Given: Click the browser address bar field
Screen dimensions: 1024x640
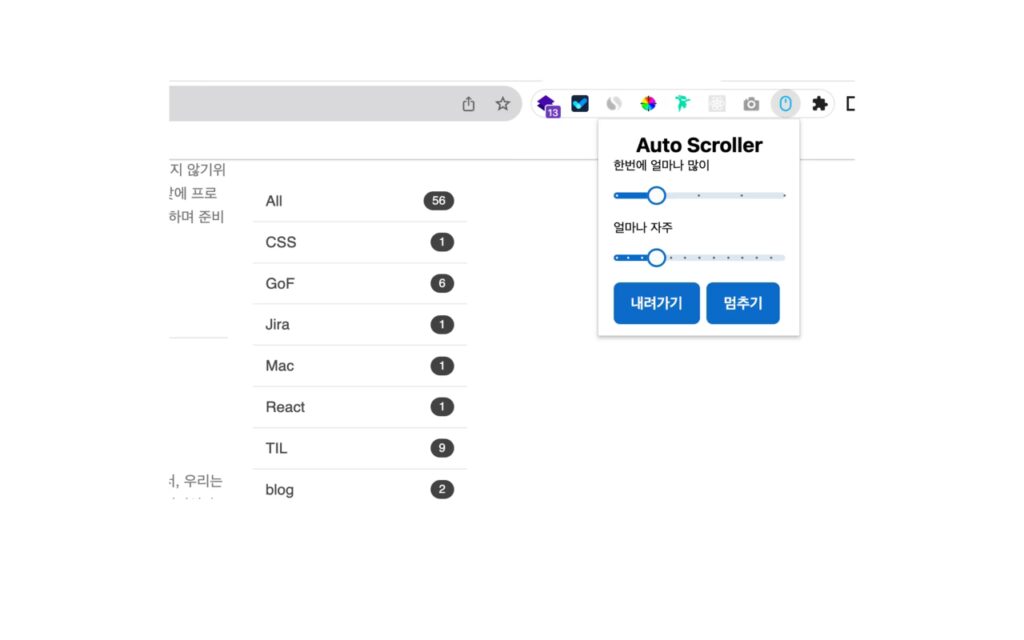Looking at the screenshot, I should pos(310,104).
